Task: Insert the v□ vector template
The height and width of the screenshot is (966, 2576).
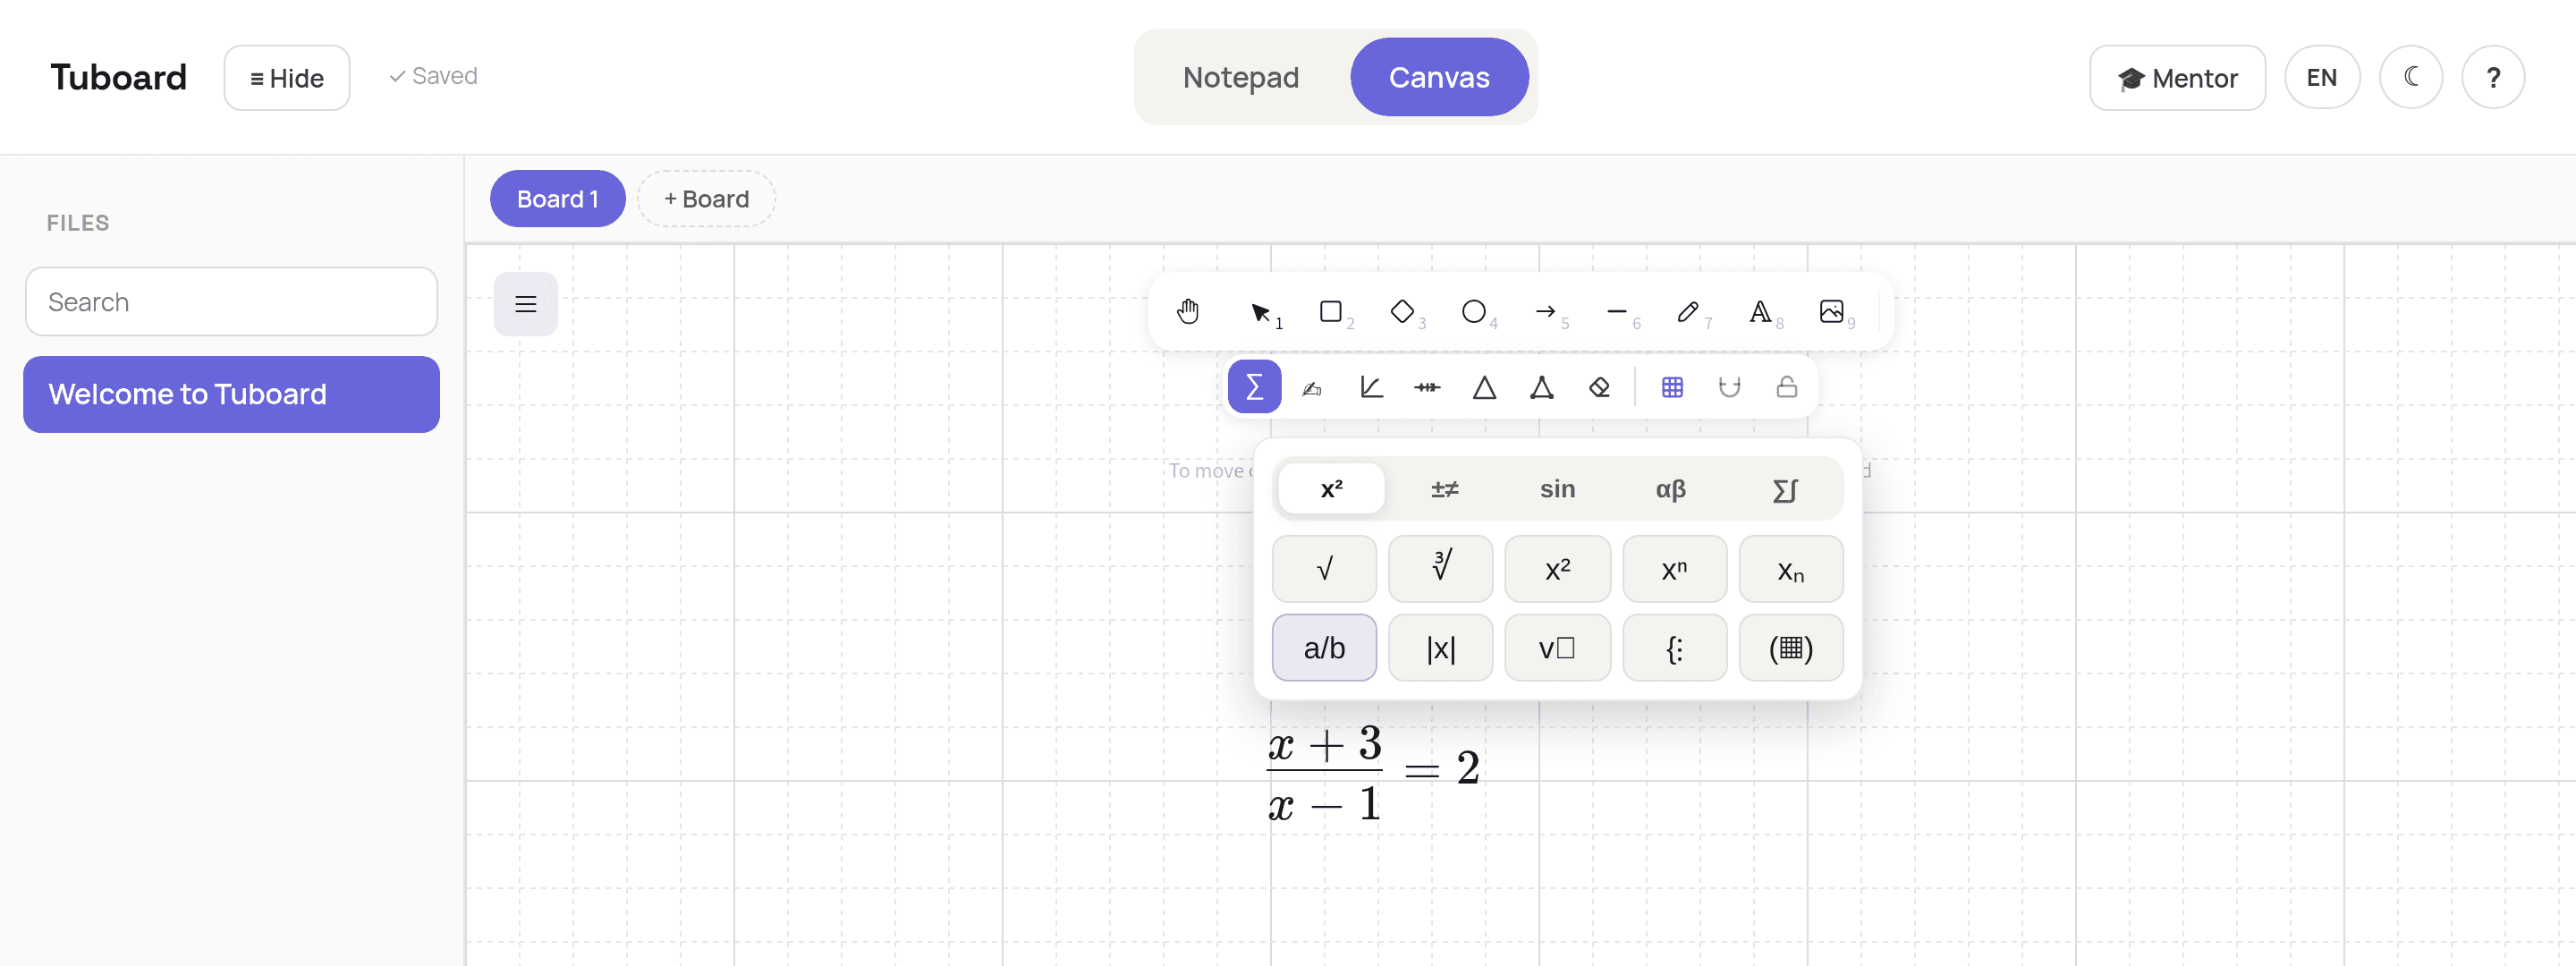Action: tap(1558, 647)
